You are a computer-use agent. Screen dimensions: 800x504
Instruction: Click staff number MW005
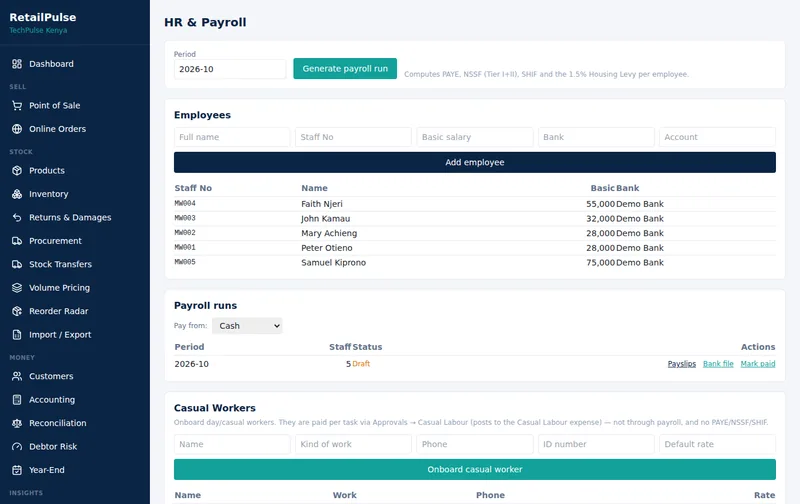(x=185, y=262)
